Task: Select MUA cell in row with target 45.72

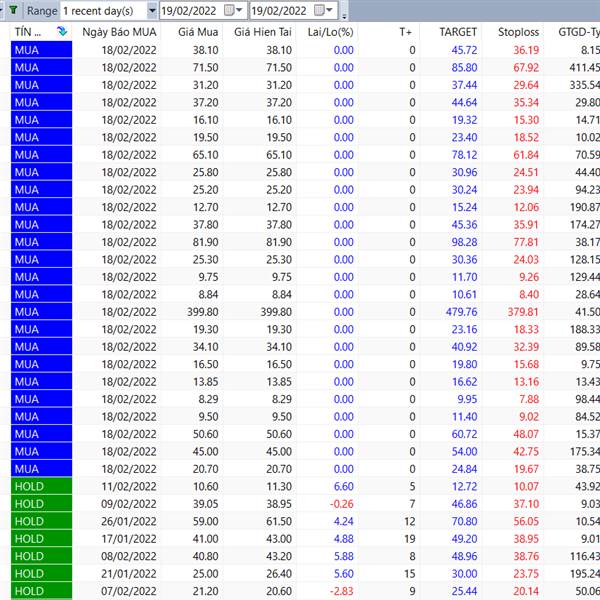Action: [41, 50]
